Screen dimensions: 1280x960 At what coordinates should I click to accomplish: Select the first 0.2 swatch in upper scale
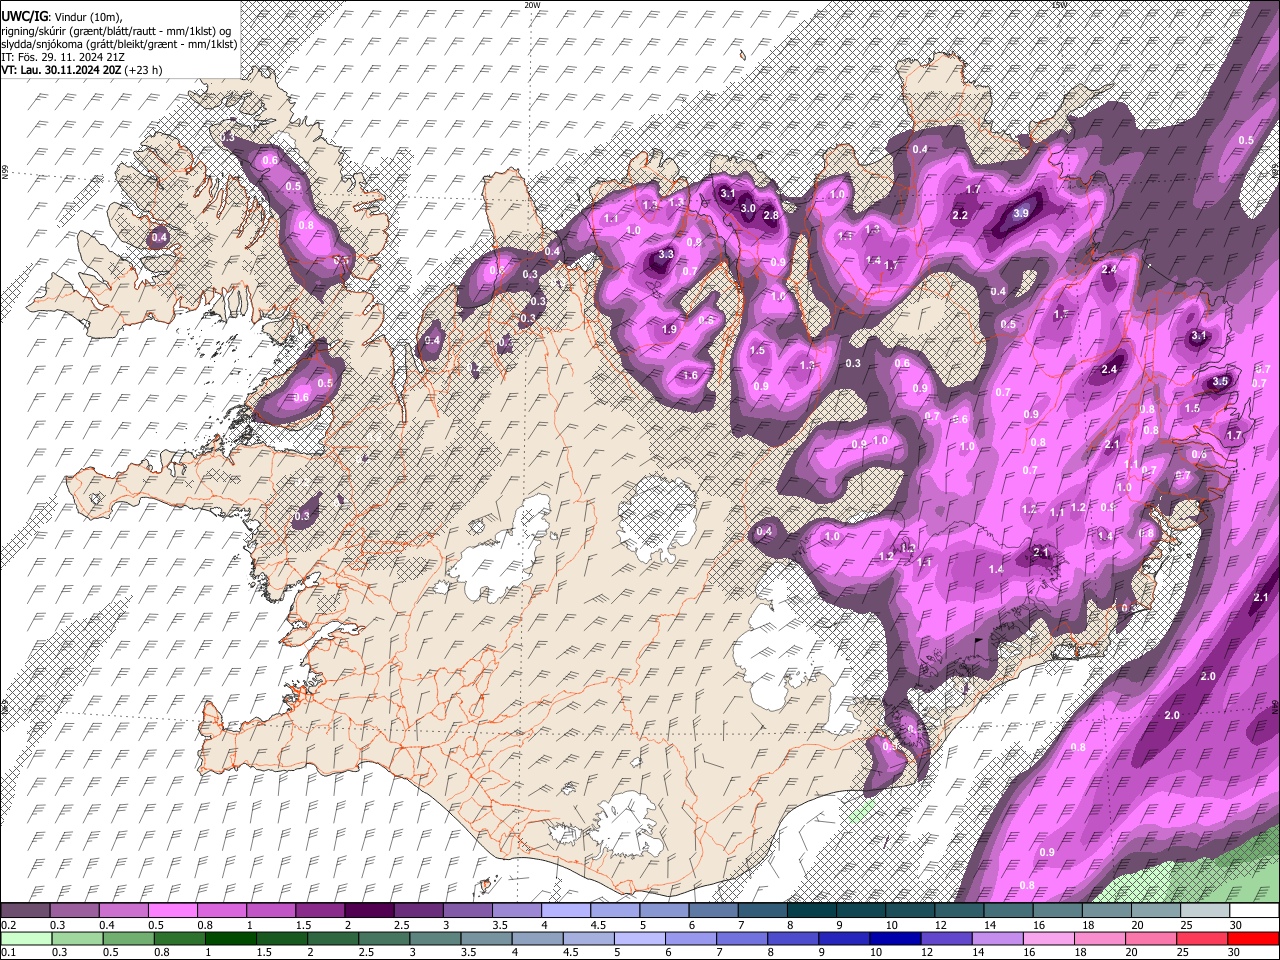click(26, 910)
